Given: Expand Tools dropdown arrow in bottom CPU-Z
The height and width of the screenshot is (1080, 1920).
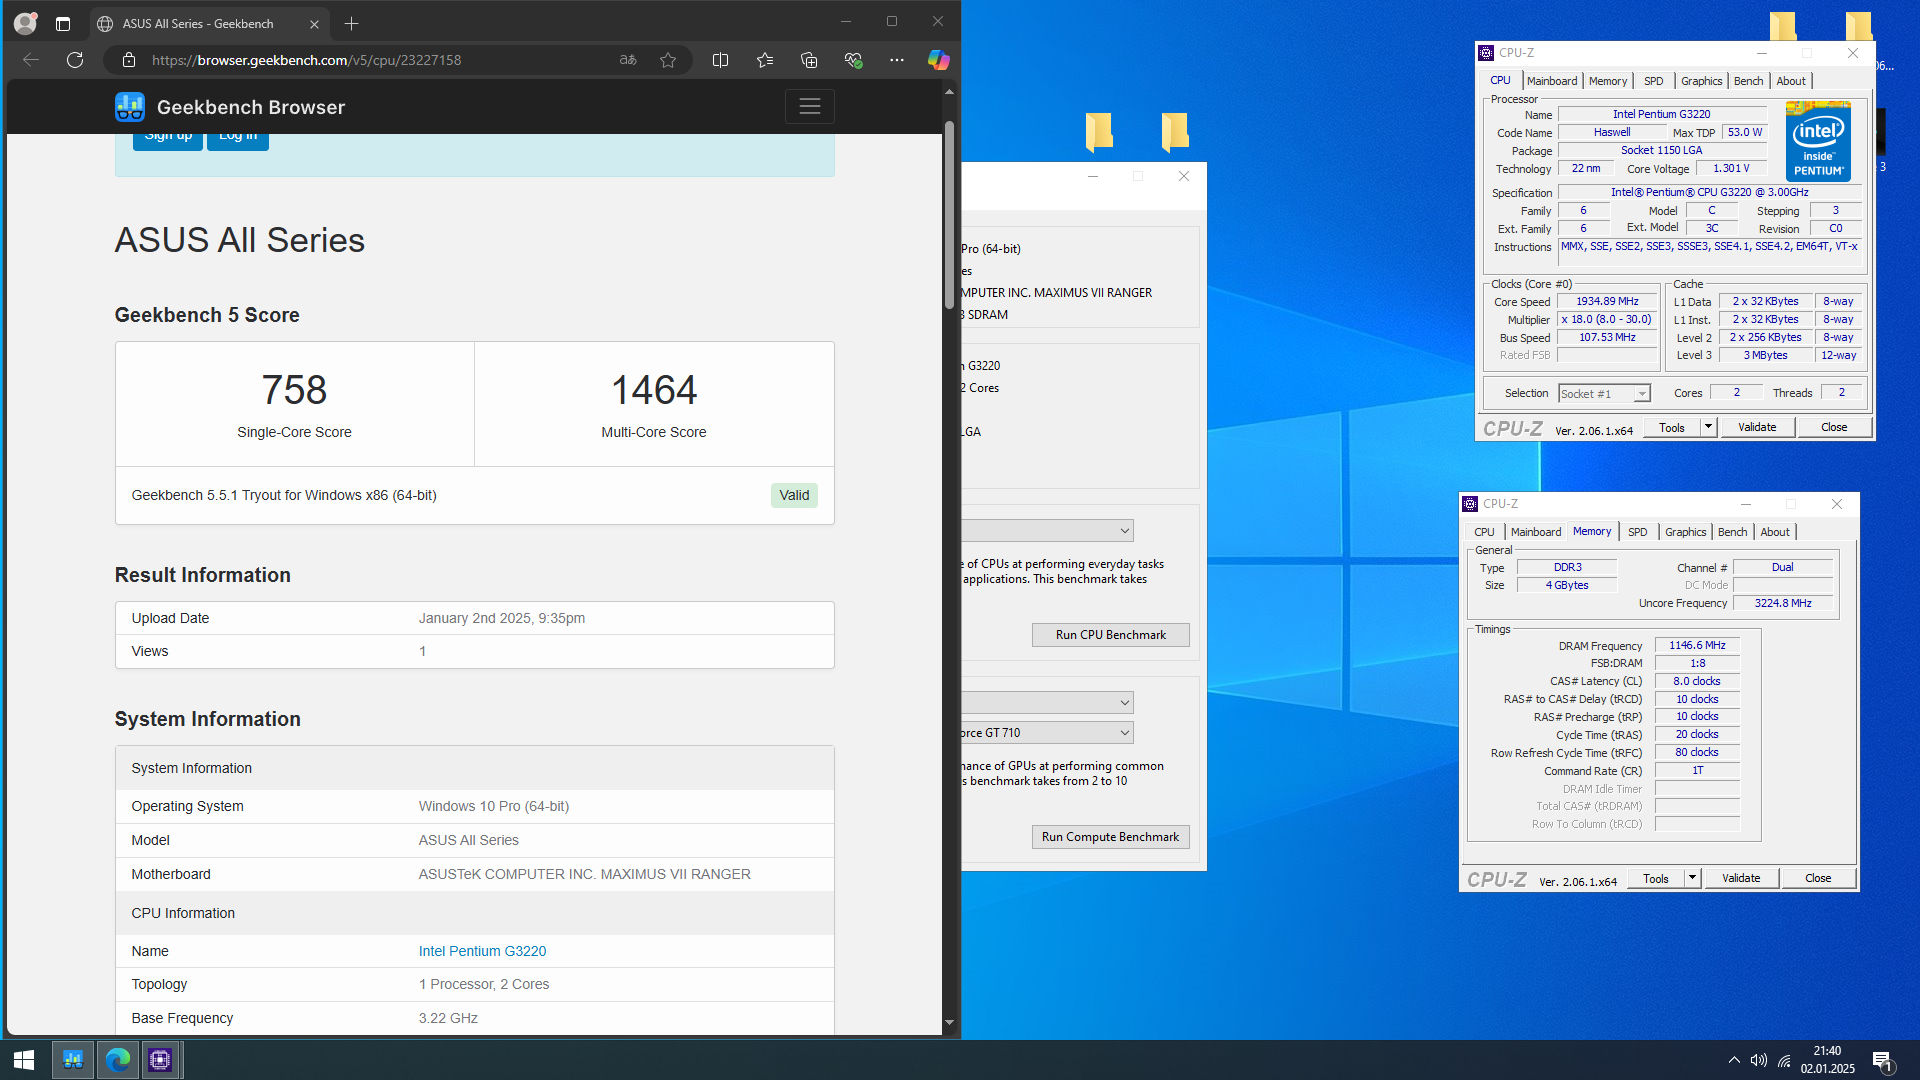Looking at the screenshot, I should click(1692, 879).
